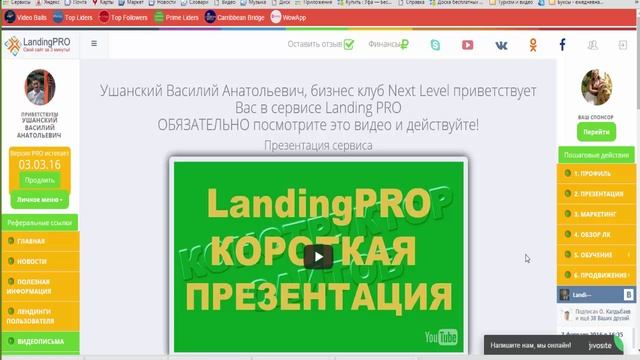The width and height of the screenshot is (640, 360).
Task: Click the Skype icon in header
Action: point(435,45)
